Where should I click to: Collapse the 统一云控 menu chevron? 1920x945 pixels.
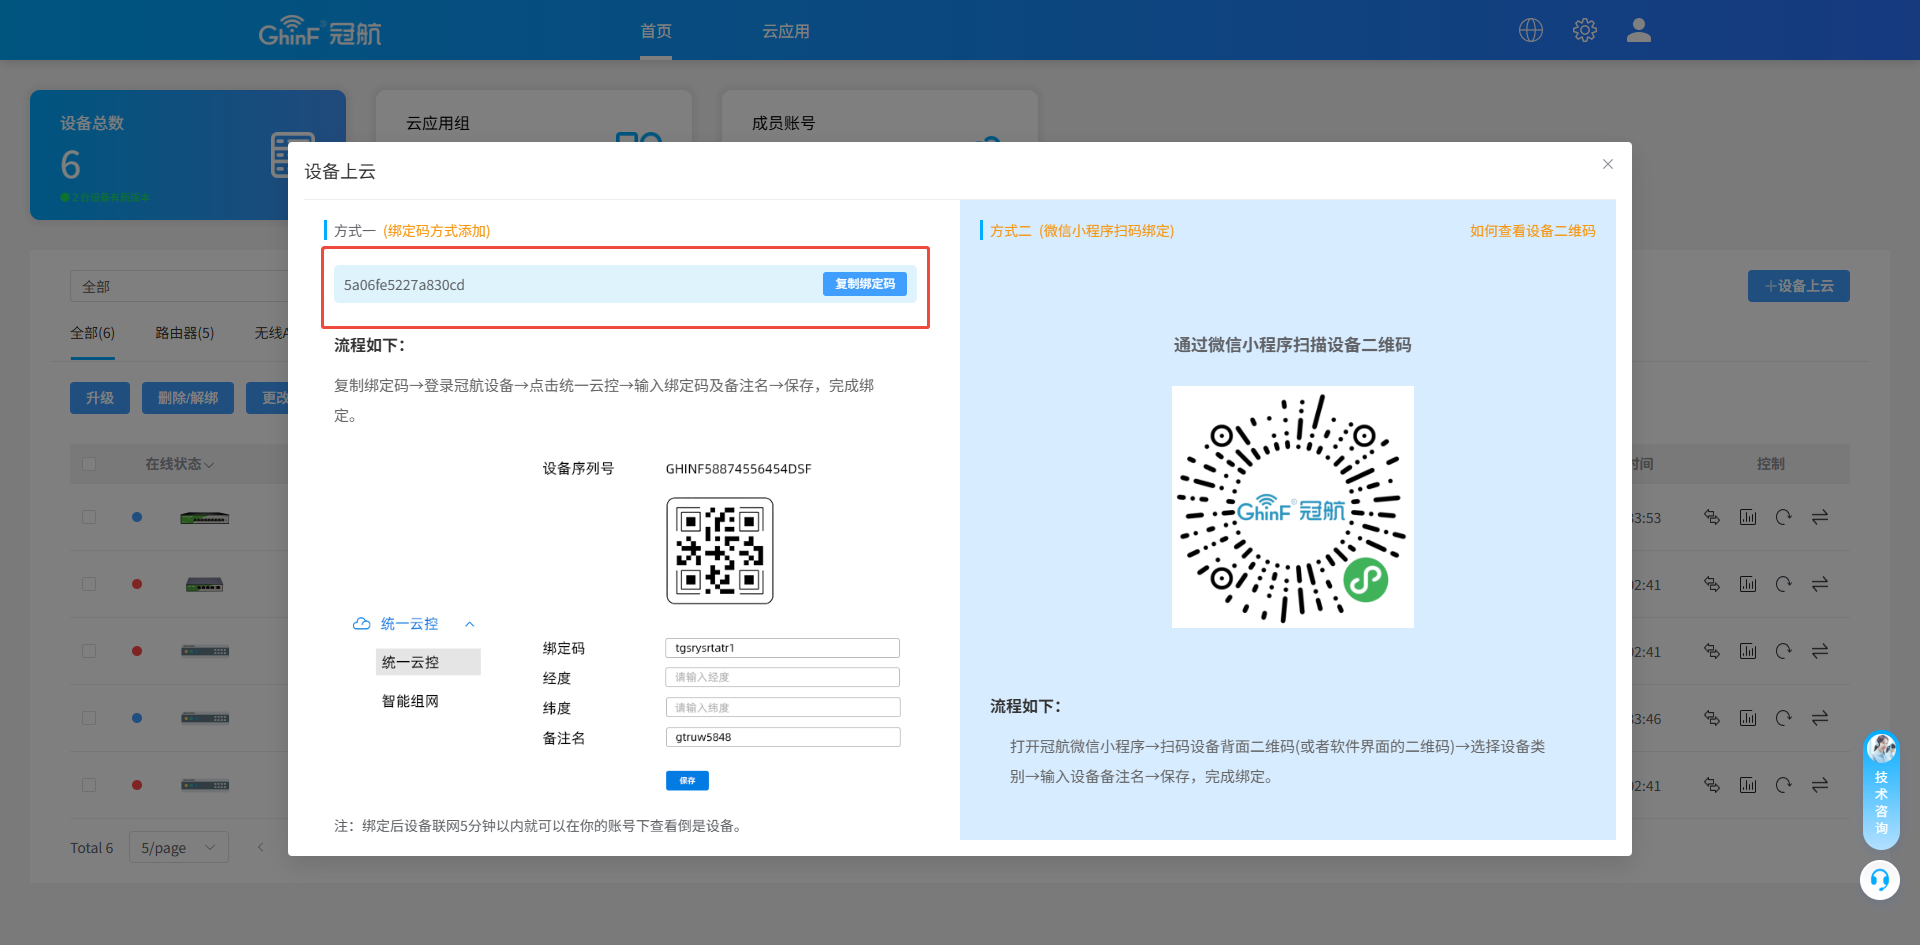pyautogui.click(x=469, y=624)
